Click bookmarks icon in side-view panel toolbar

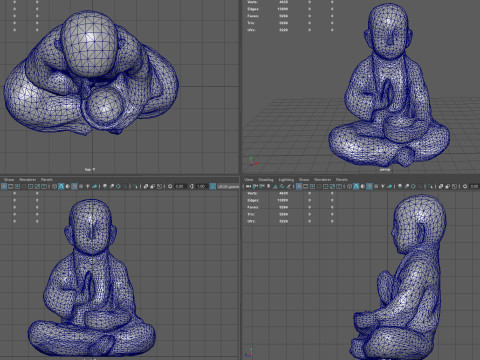tap(269, 186)
